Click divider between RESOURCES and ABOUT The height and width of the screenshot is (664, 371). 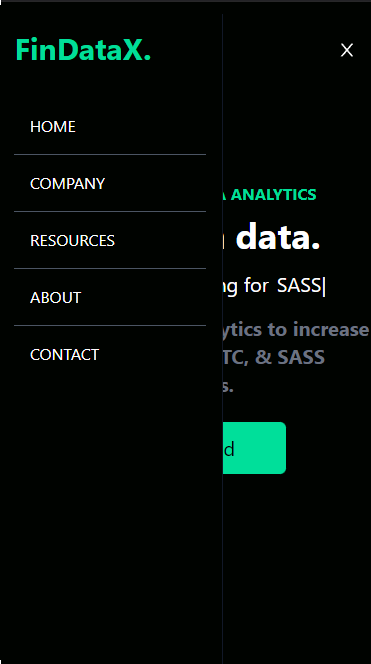tap(110, 268)
